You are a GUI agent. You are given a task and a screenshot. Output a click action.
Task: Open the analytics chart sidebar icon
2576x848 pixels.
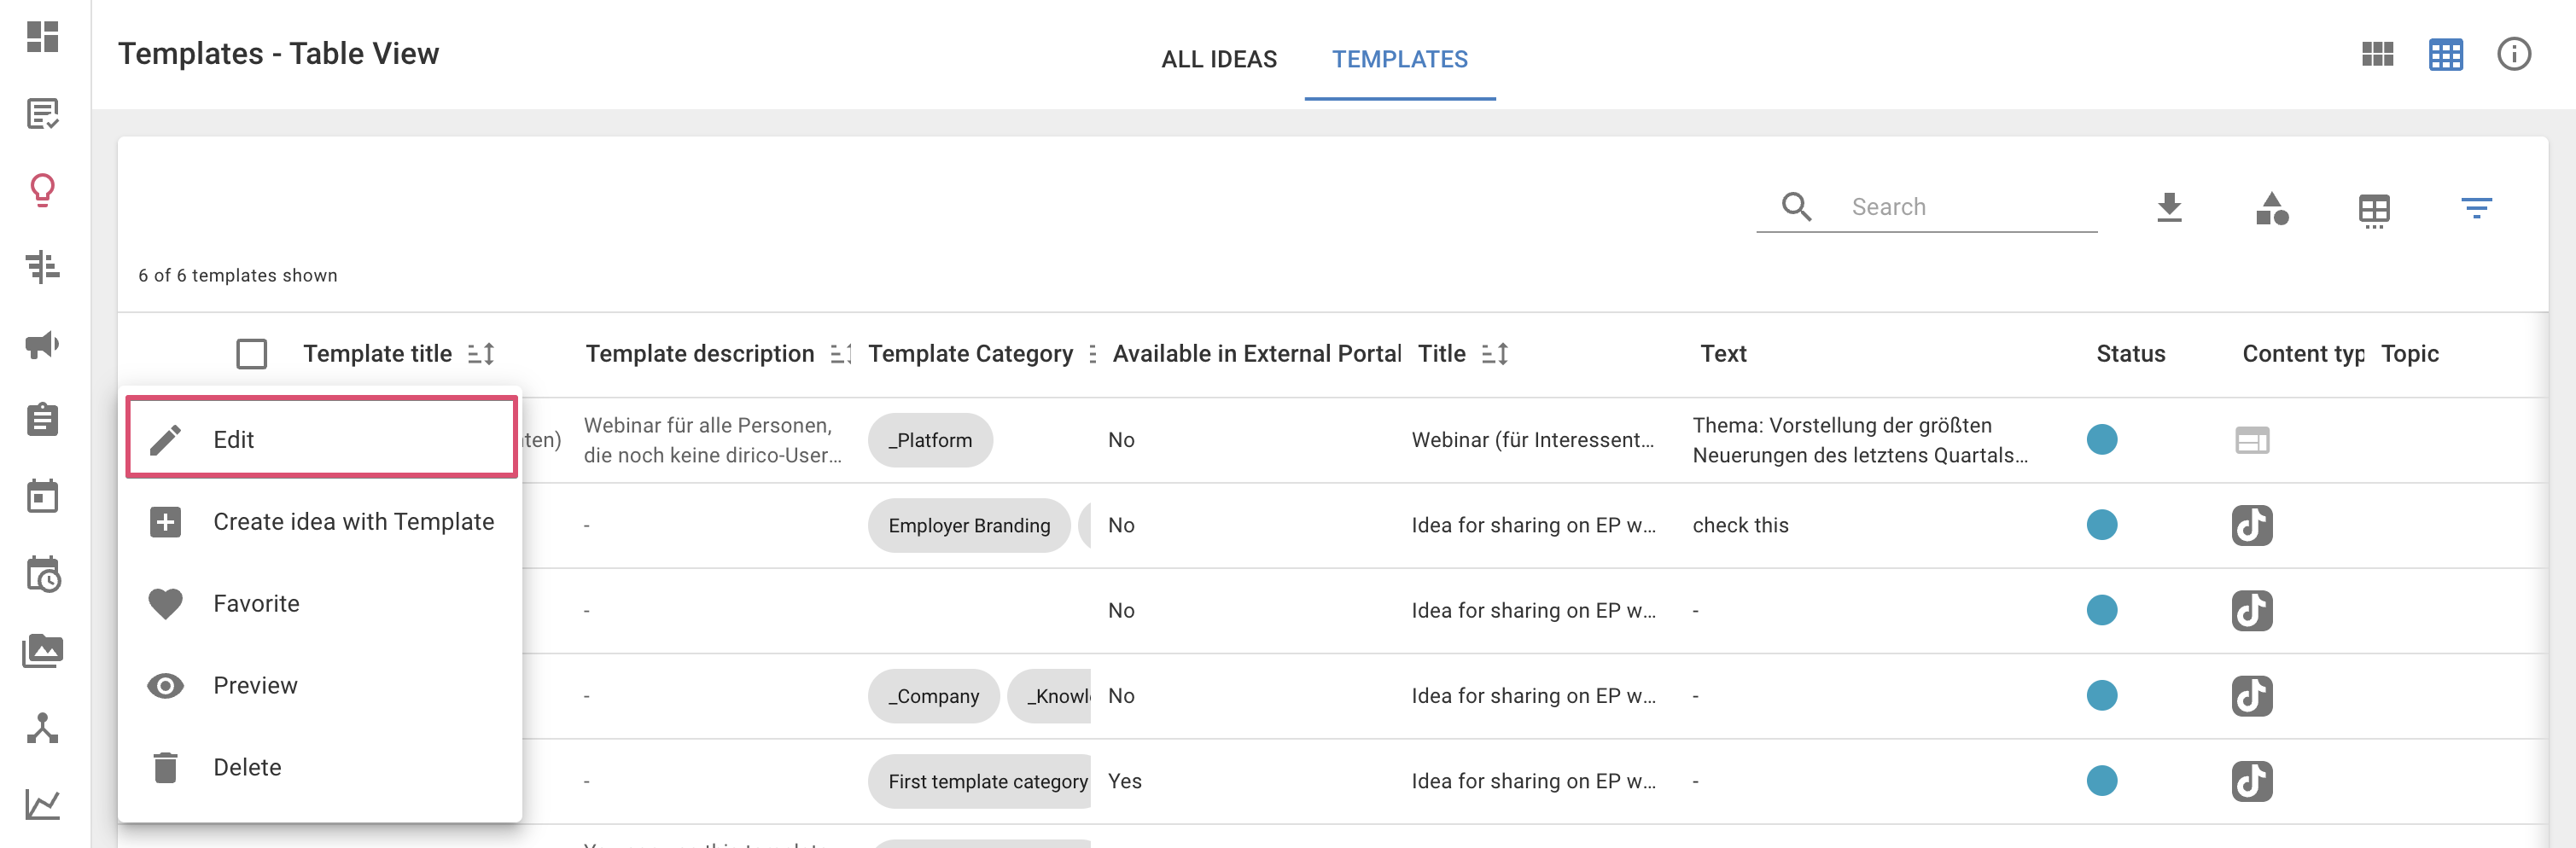[x=42, y=804]
